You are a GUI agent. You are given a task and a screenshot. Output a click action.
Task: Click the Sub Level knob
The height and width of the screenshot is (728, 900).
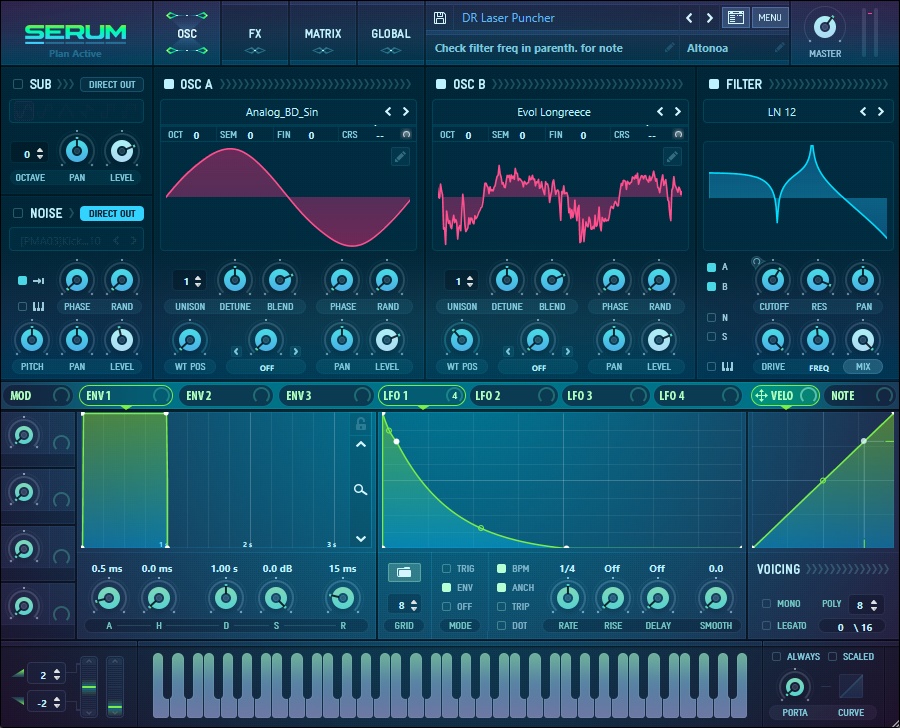[x=122, y=151]
